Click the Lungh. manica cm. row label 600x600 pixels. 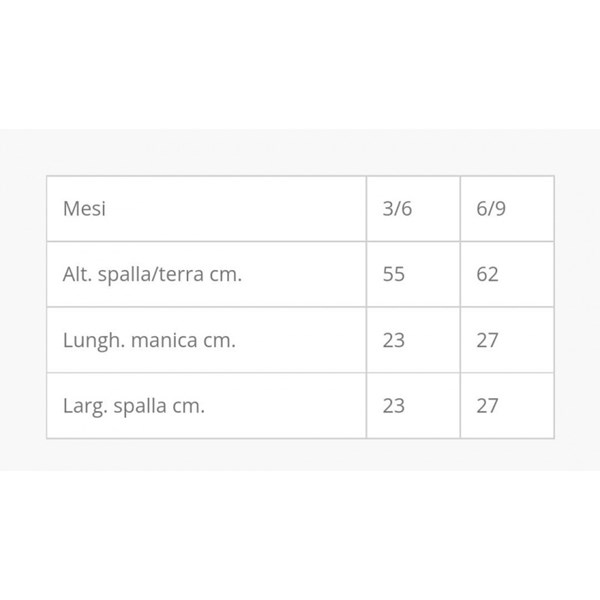pyautogui.click(x=149, y=340)
